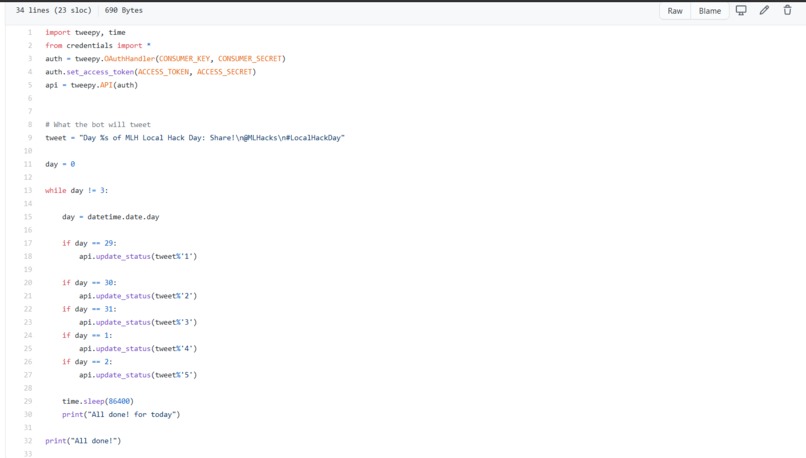Click the tweet string assignment line
This screenshot has width=806, height=458.
(x=195, y=138)
